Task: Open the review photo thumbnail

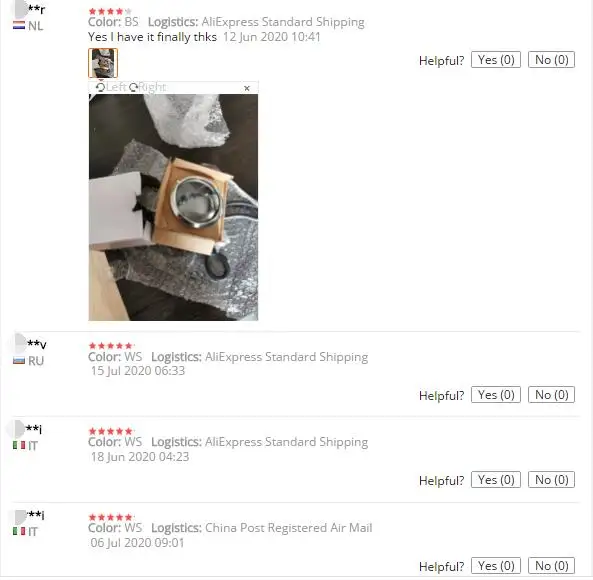Action: [103, 63]
